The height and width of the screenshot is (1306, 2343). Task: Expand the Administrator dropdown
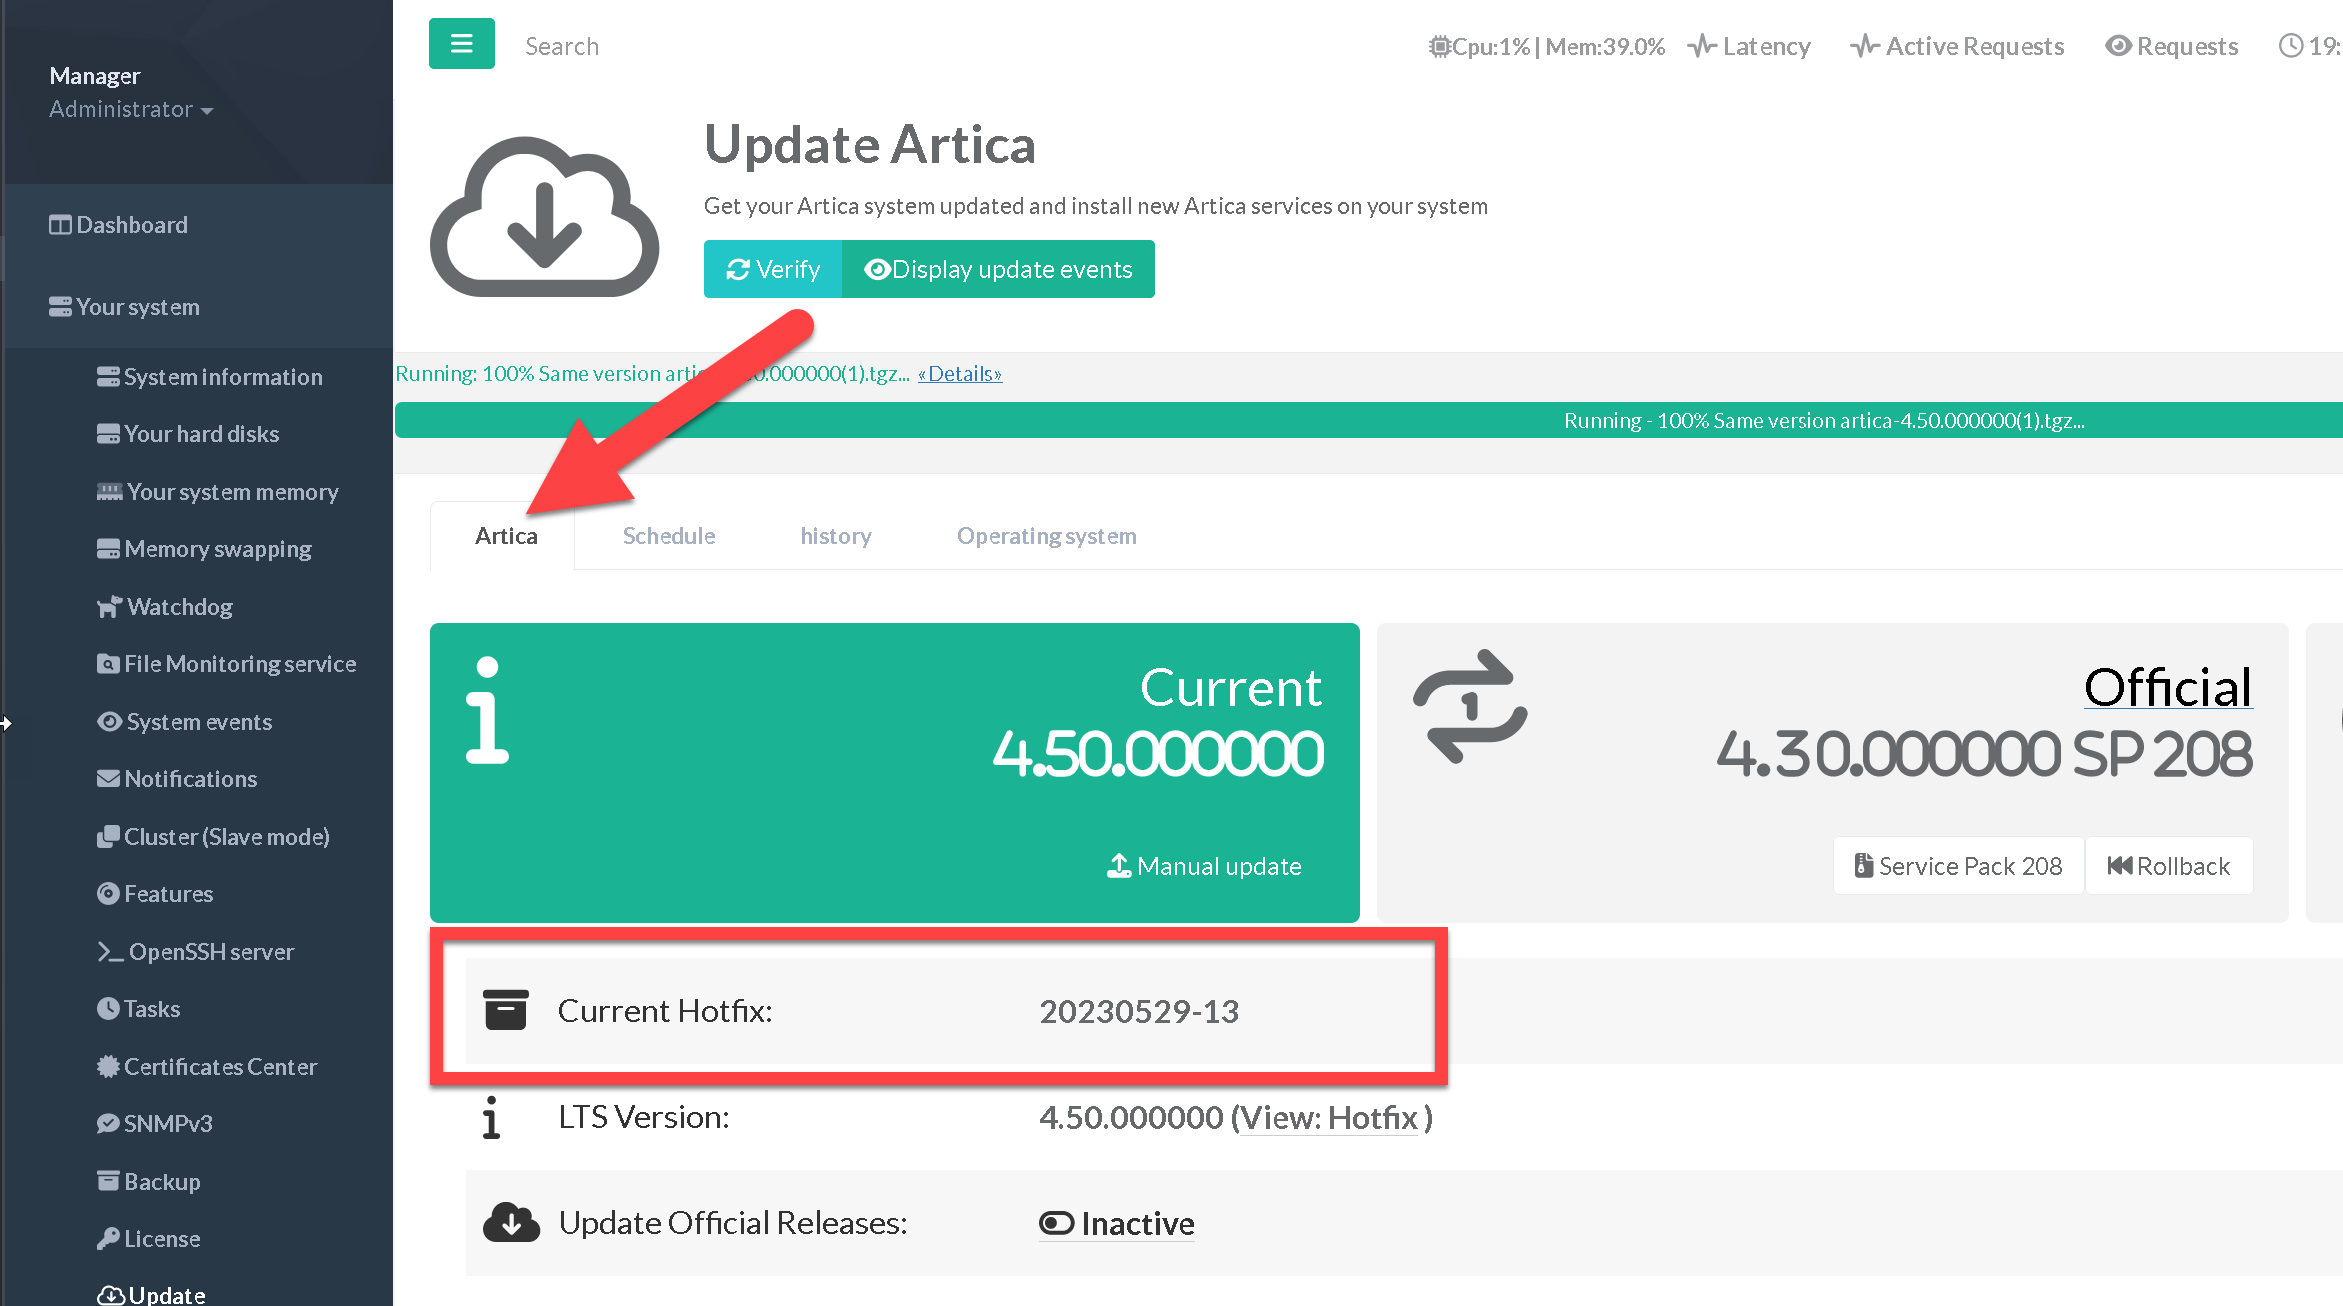click(131, 109)
